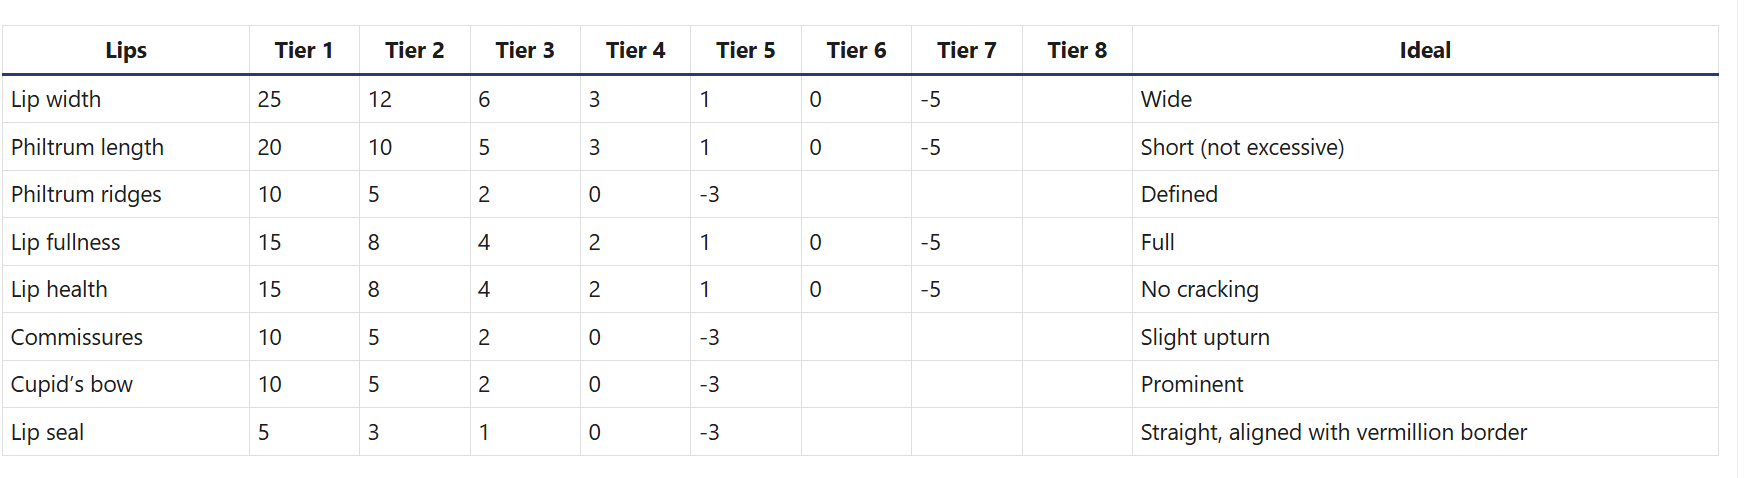Click the 'Prominent' ideal cell
Viewport: 1750px width, 478px height.
tap(1192, 384)
